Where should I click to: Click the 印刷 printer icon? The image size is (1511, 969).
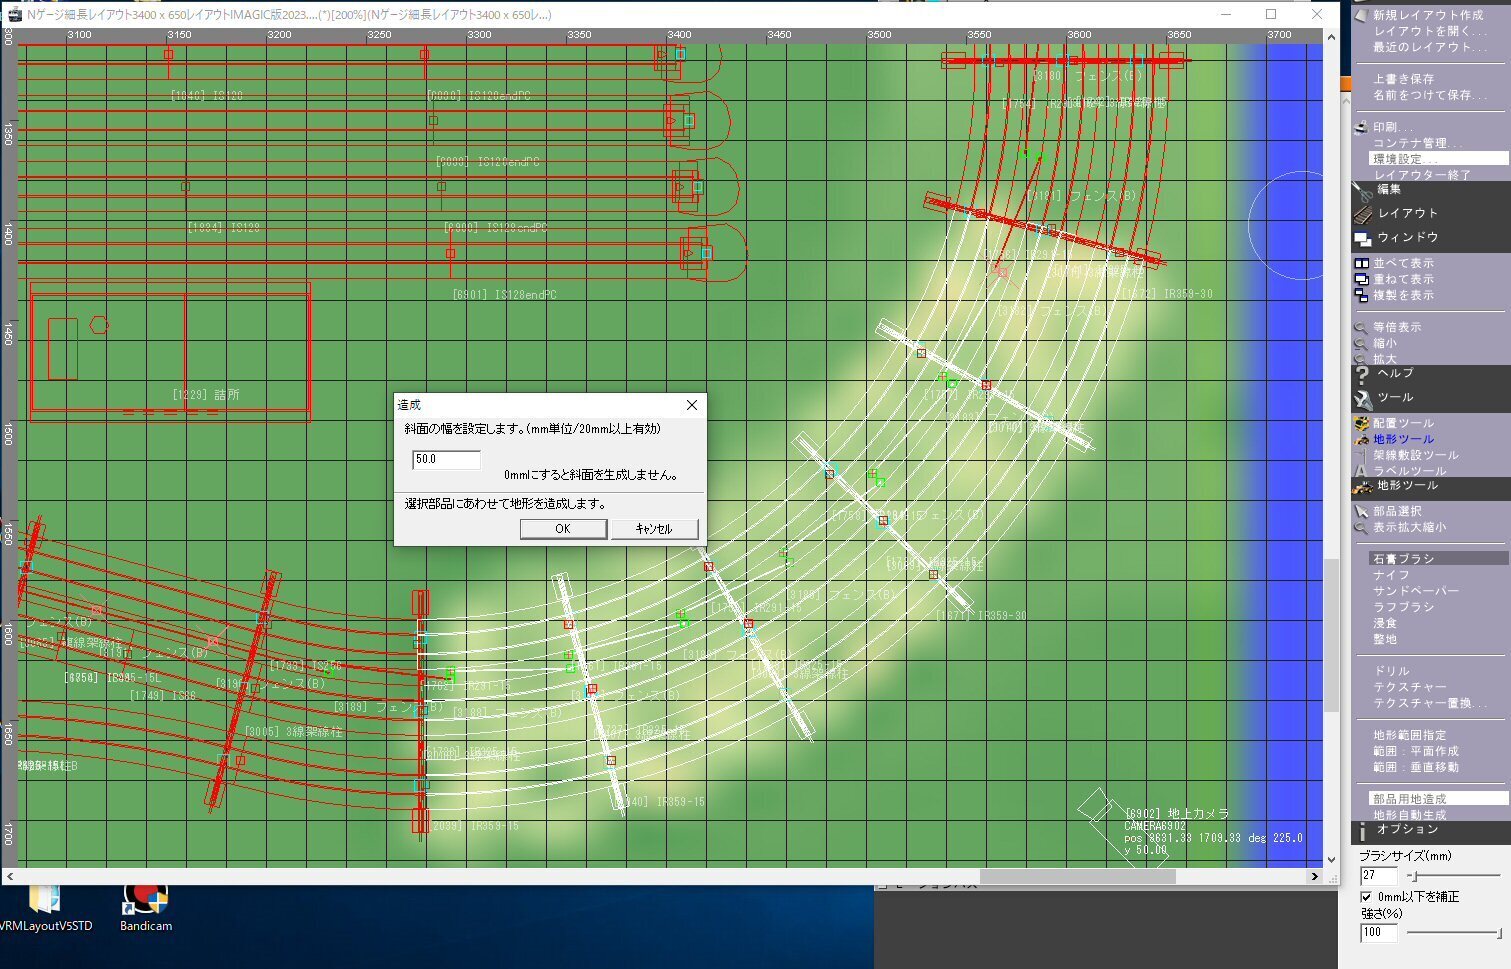click(x=1361, y=127)
